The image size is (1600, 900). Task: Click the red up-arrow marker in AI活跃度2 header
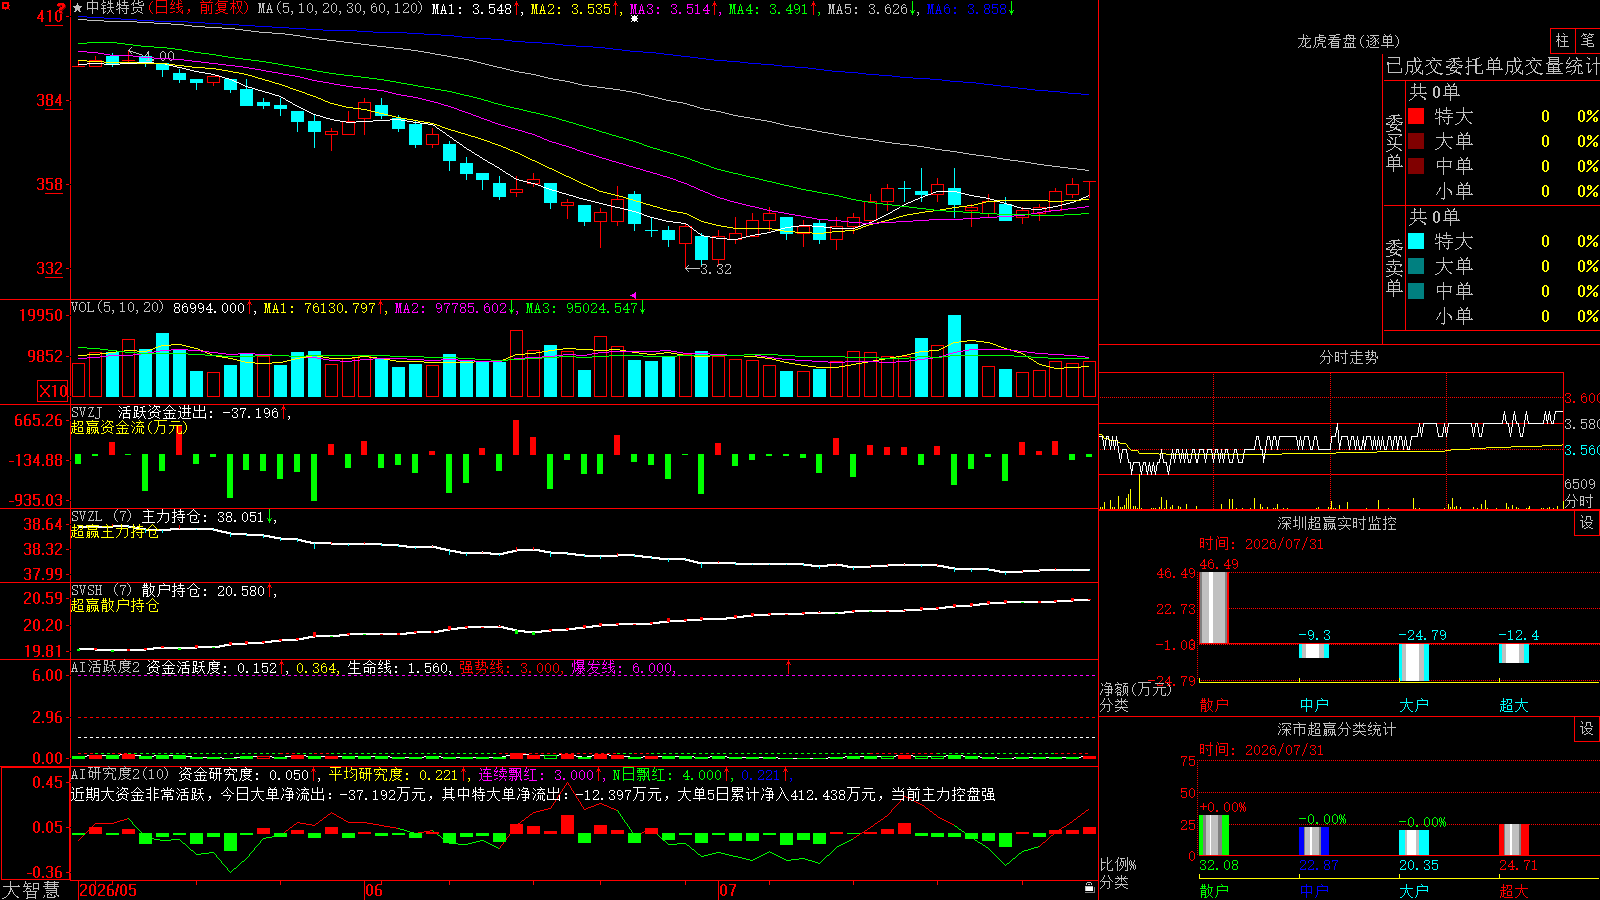point(788,666)
